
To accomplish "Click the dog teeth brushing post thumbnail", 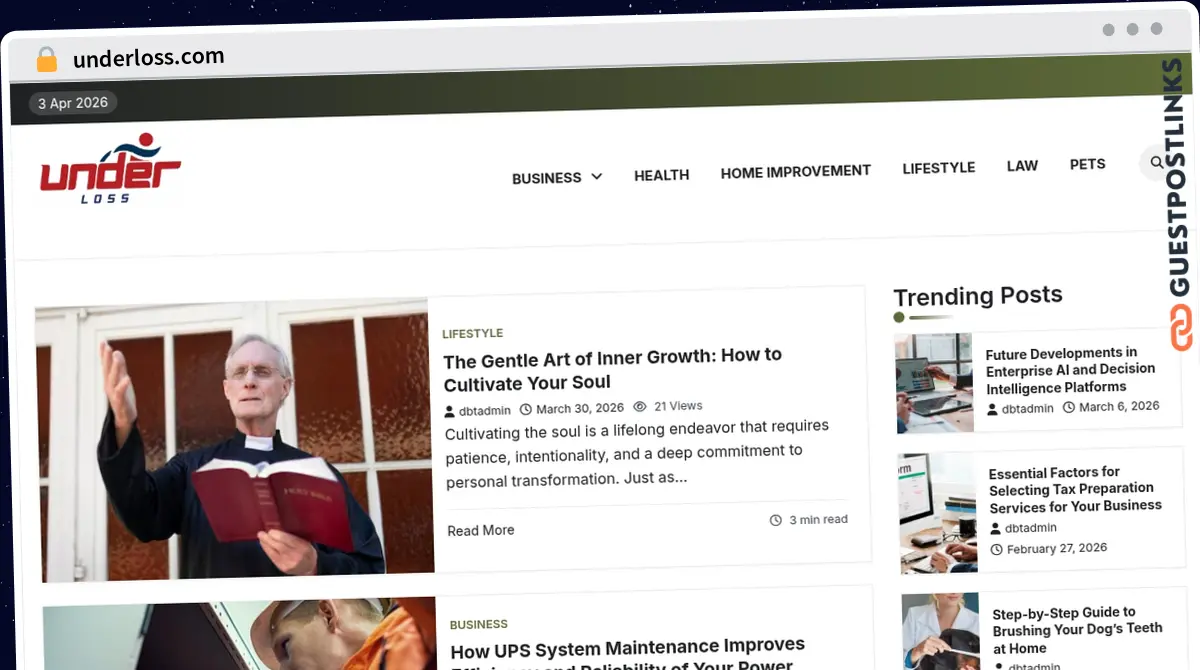I will [x=941, y=632].
